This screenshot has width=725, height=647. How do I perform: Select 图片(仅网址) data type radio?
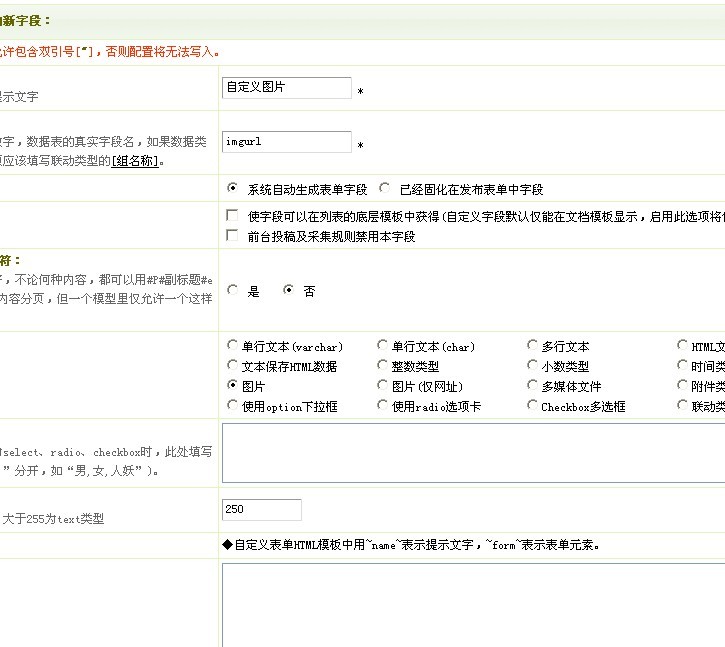[x=382, y=385]
